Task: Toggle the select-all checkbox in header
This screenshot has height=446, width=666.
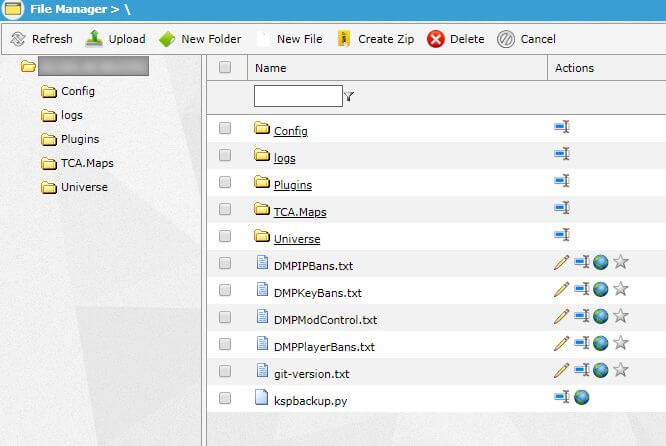Action: 225,68
